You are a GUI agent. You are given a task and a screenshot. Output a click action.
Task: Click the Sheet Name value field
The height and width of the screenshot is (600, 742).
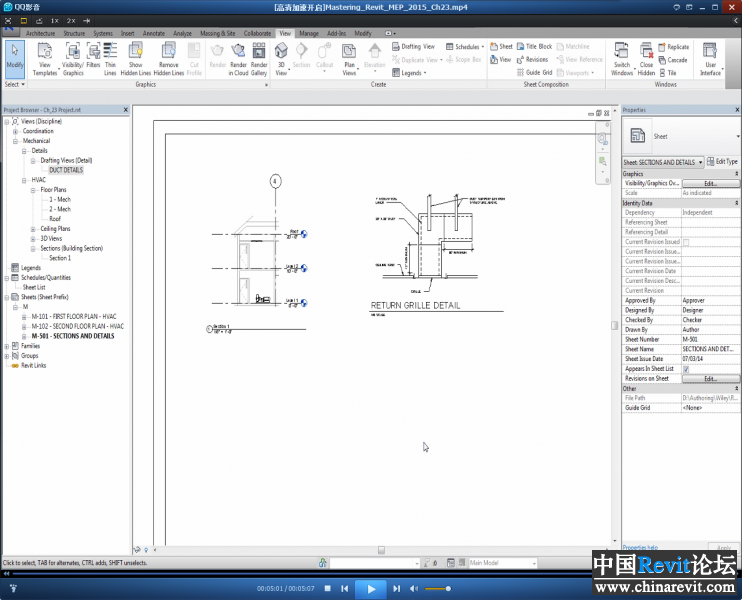pyautogui.click(x=710, y=349)
